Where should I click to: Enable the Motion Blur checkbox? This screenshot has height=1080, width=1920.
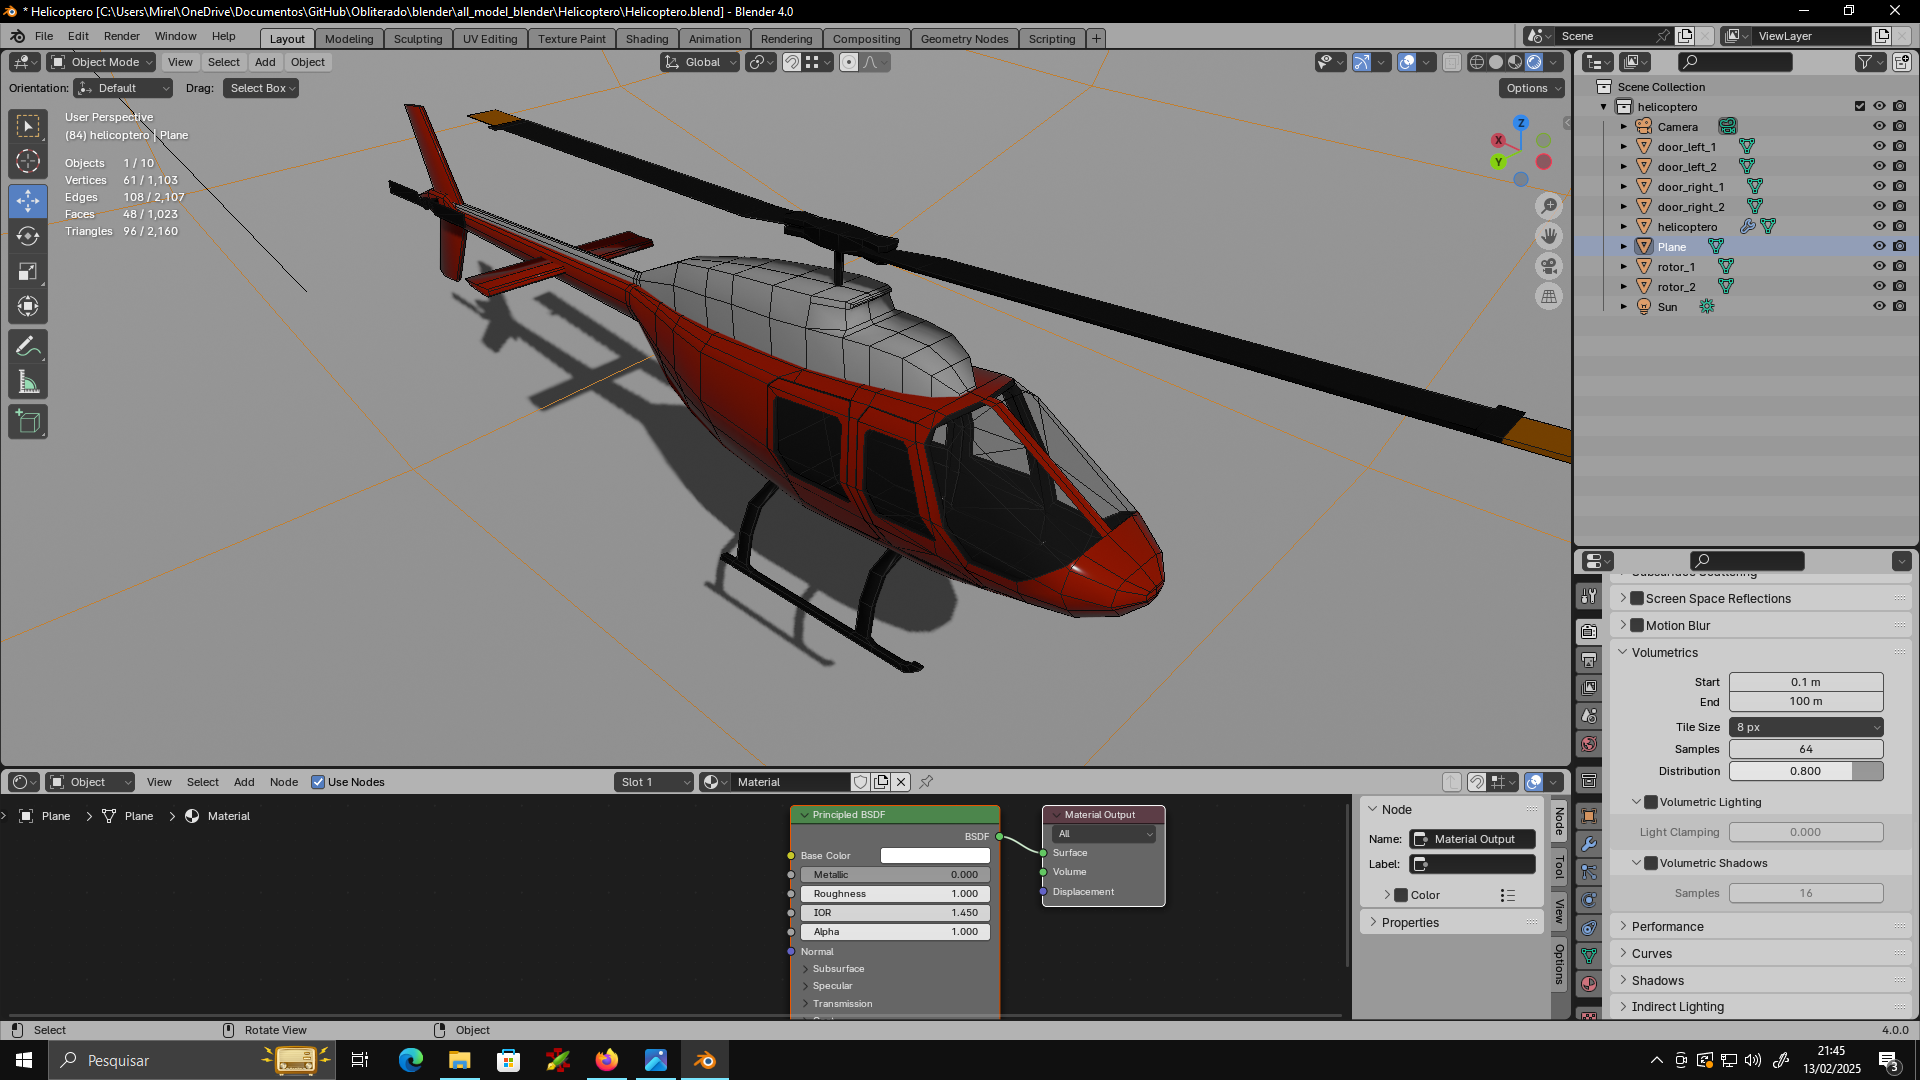(x=1637, y=625)
